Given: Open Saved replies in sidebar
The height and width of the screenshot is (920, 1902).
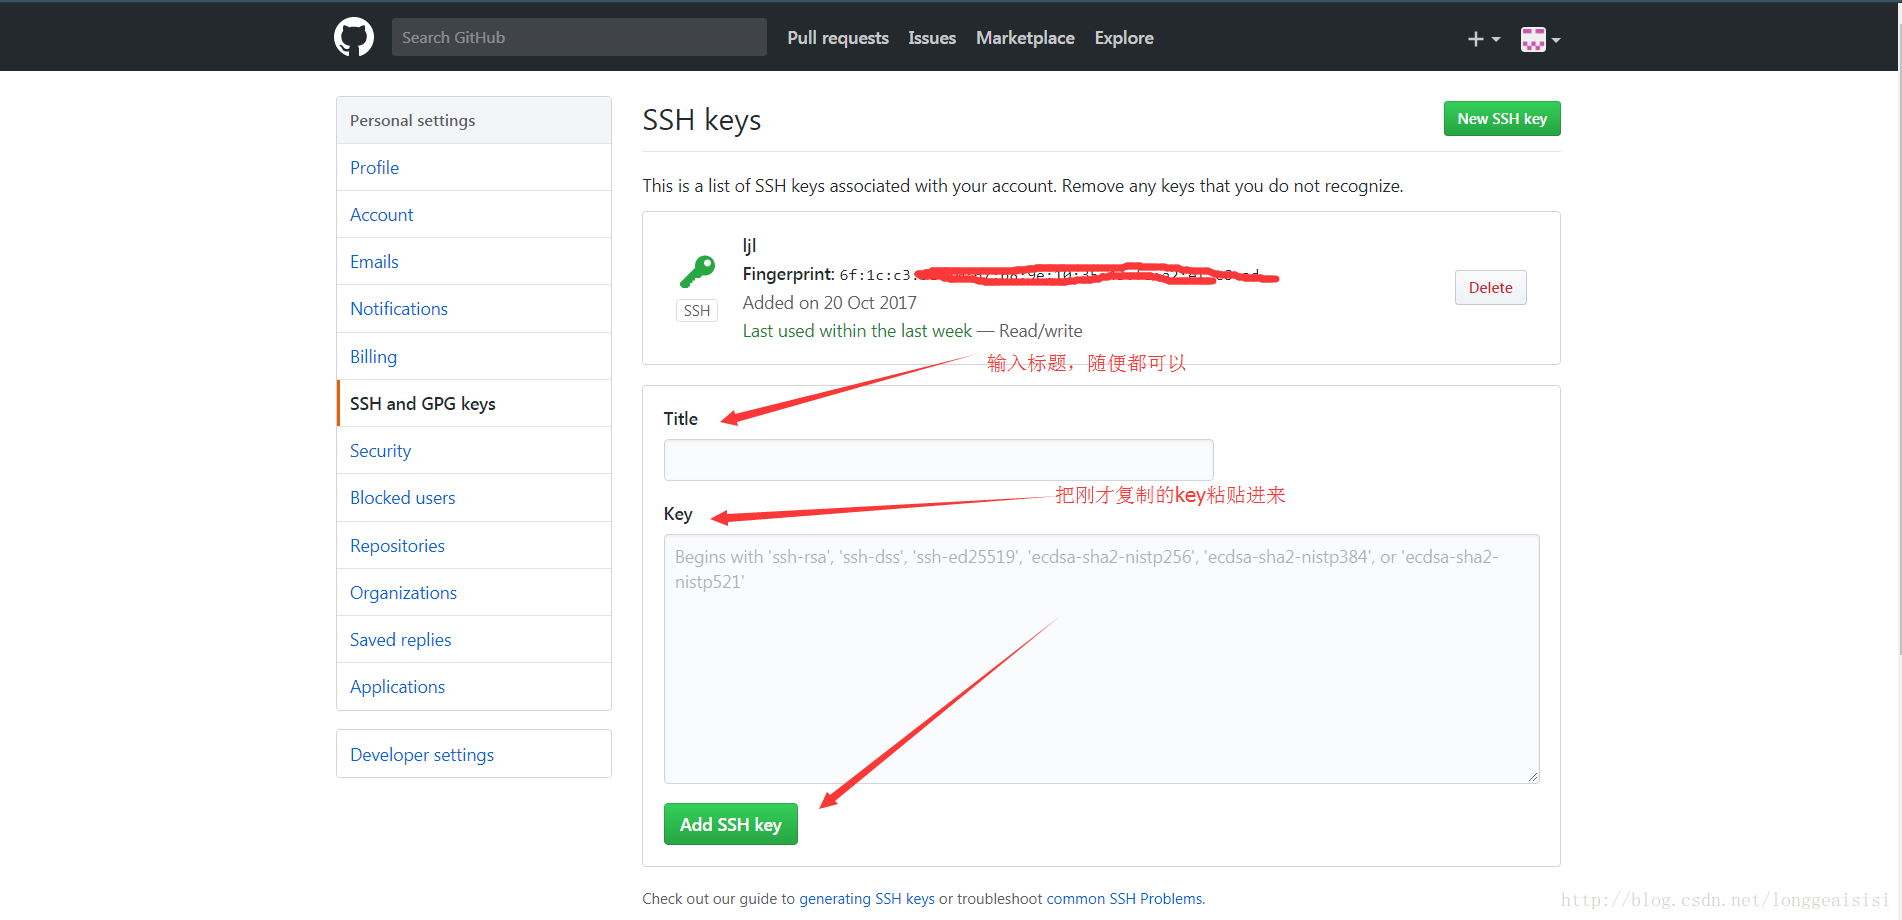Looking at the screenshot, I should pyautogui.click(x=474, y=640).
